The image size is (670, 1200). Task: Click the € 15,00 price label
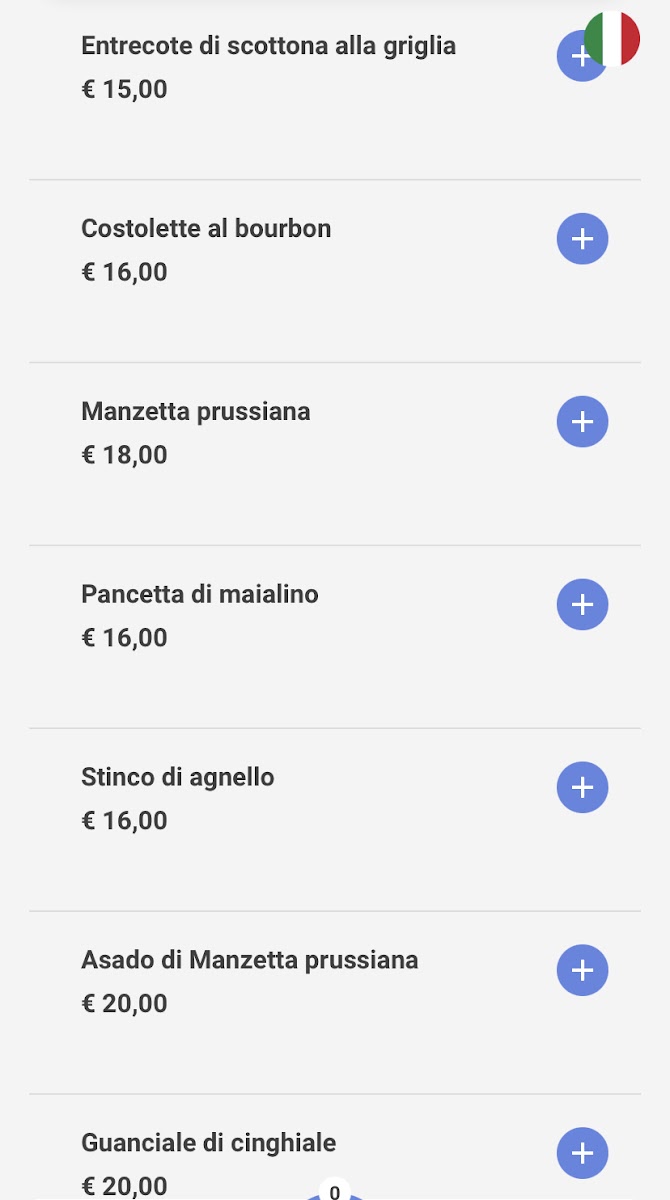(x=125, y=90)
